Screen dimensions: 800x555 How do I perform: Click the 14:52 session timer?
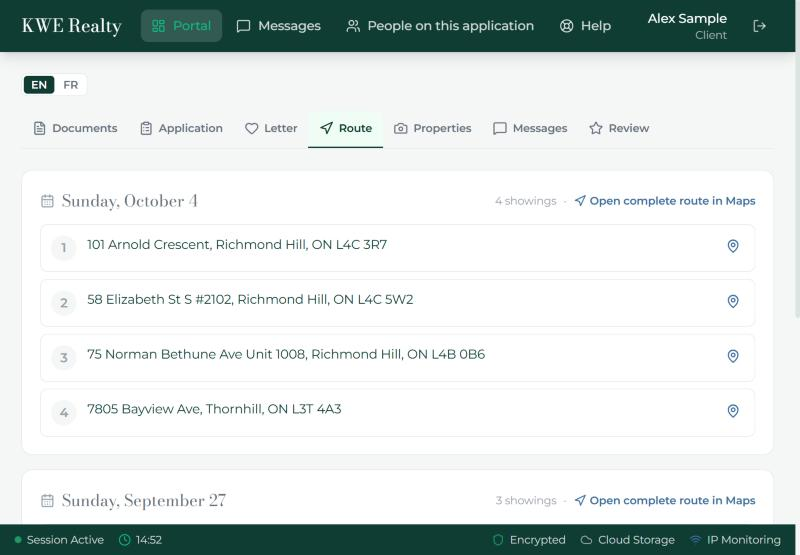[148, 540]
